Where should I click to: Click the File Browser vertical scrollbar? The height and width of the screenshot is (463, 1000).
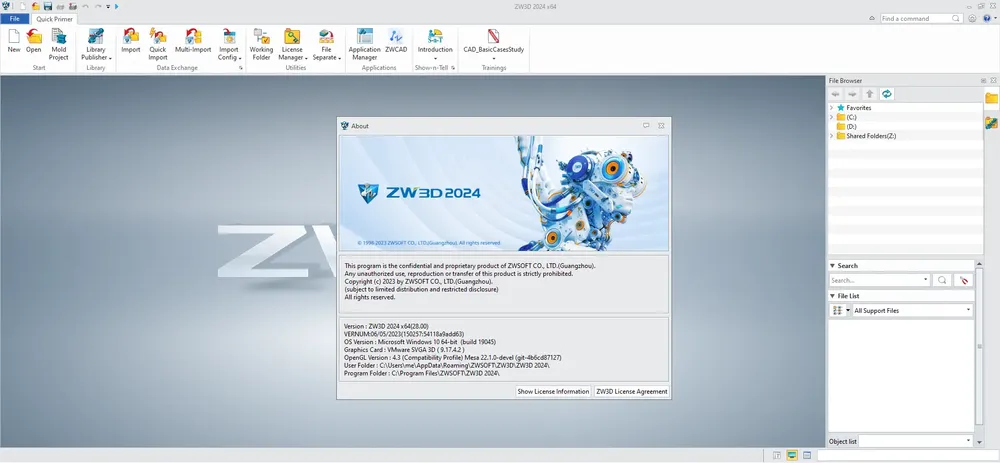pyautogui.click(x=980, y=344)
